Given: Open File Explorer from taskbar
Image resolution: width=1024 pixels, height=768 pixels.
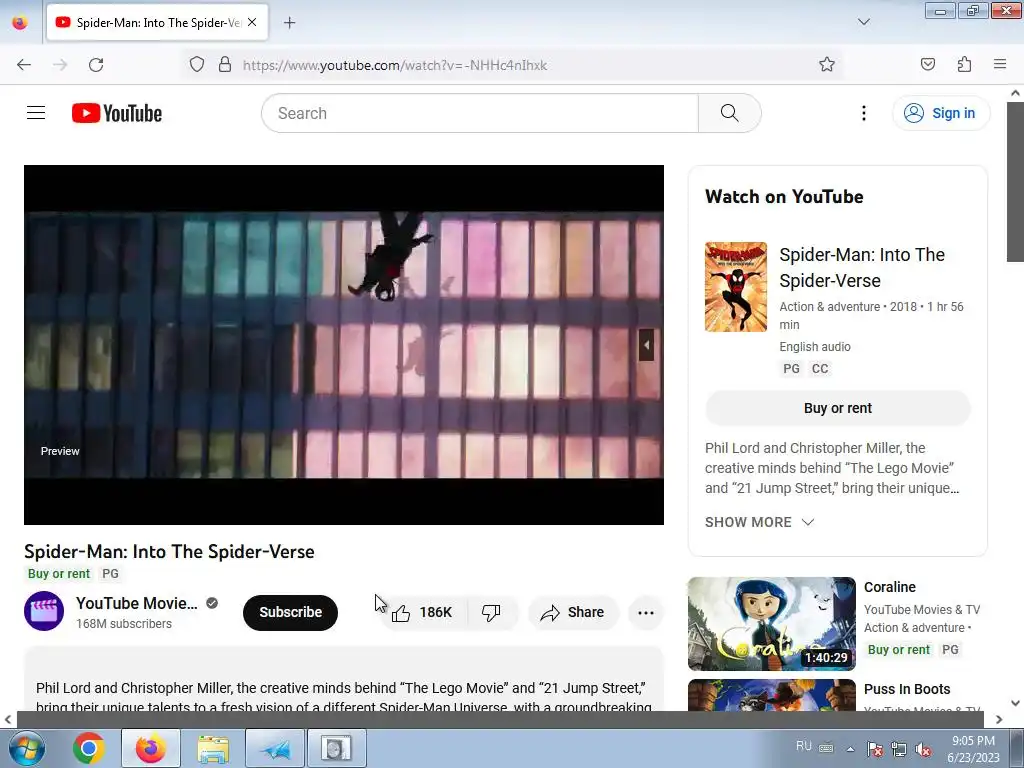Looking at the screenshot, I should coord(213,748).
